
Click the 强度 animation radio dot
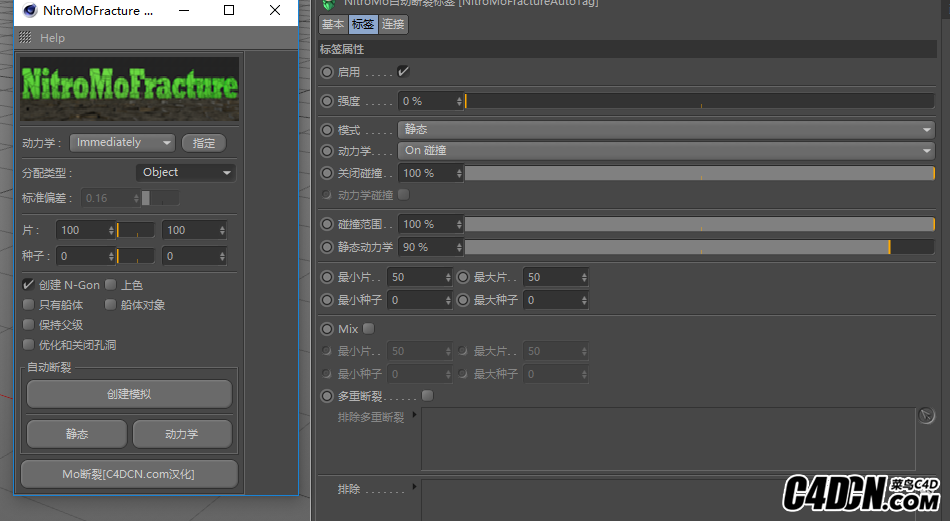coord(327,101)
